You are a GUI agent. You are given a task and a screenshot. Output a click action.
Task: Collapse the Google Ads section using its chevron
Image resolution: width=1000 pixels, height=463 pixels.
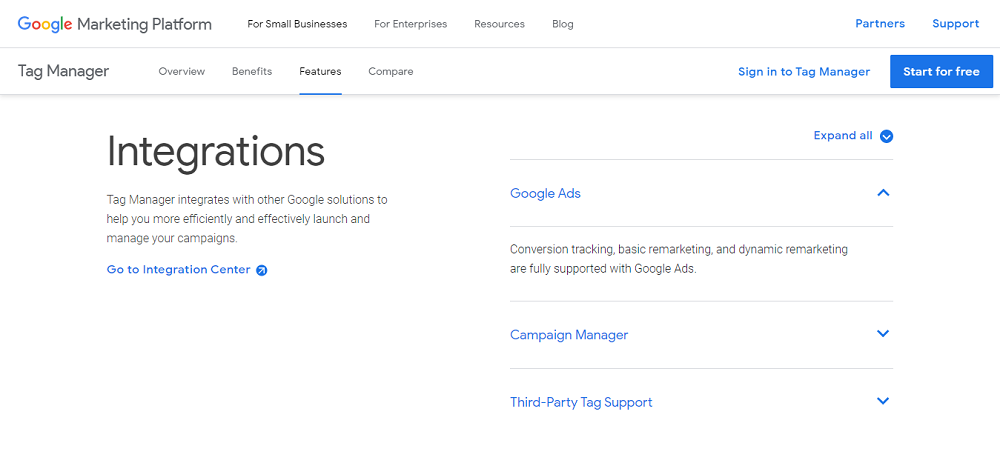click(883, 193)
